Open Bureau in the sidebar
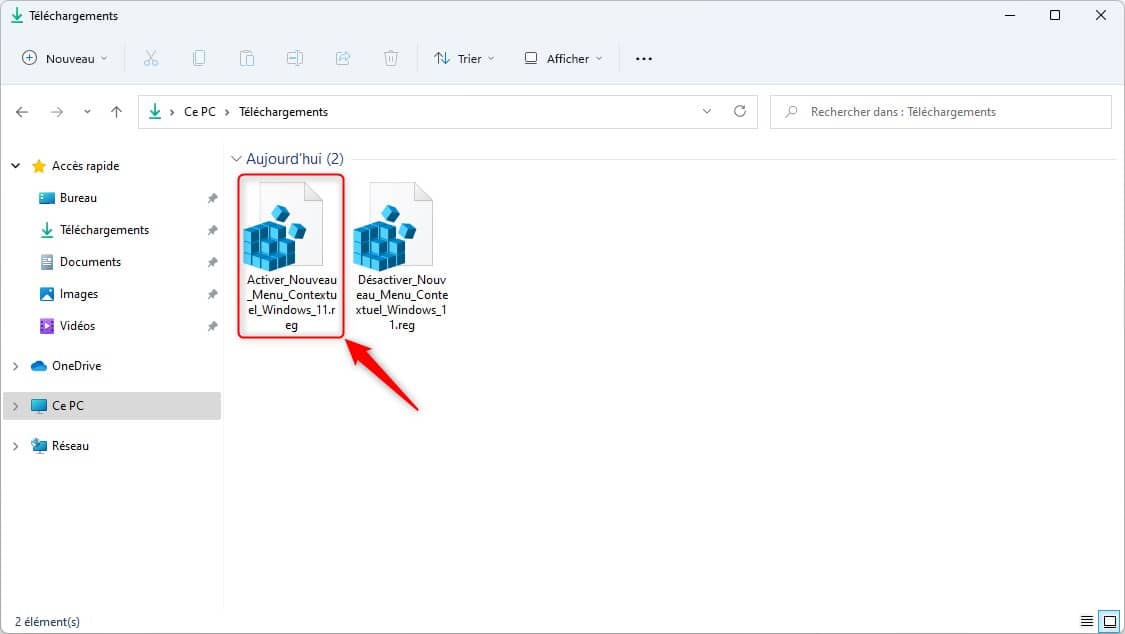Viewport: 1125px width, 634px height. click(78, 198)
